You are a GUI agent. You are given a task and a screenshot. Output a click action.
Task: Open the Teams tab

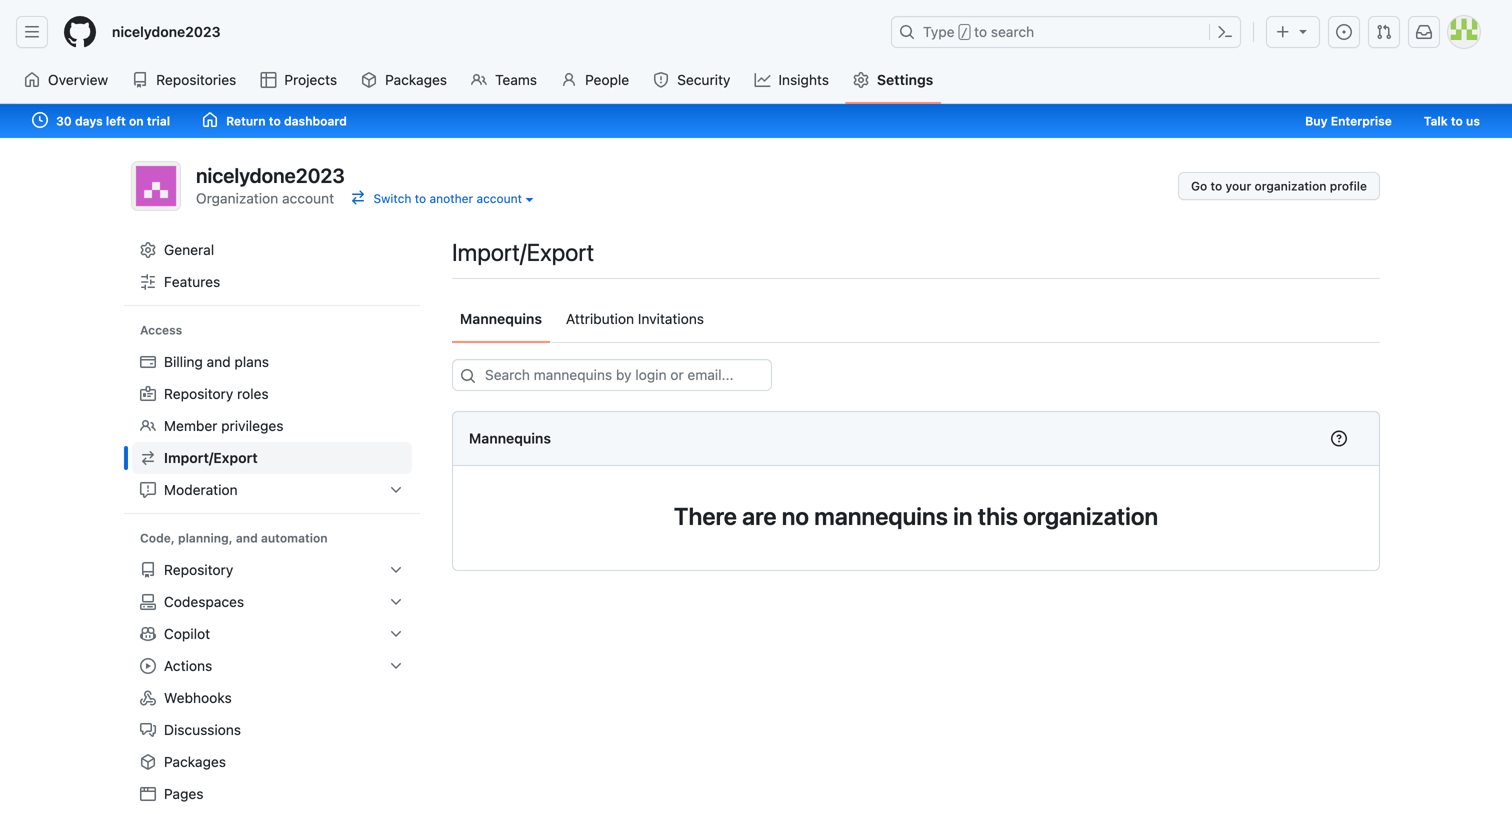click(504, 80)
